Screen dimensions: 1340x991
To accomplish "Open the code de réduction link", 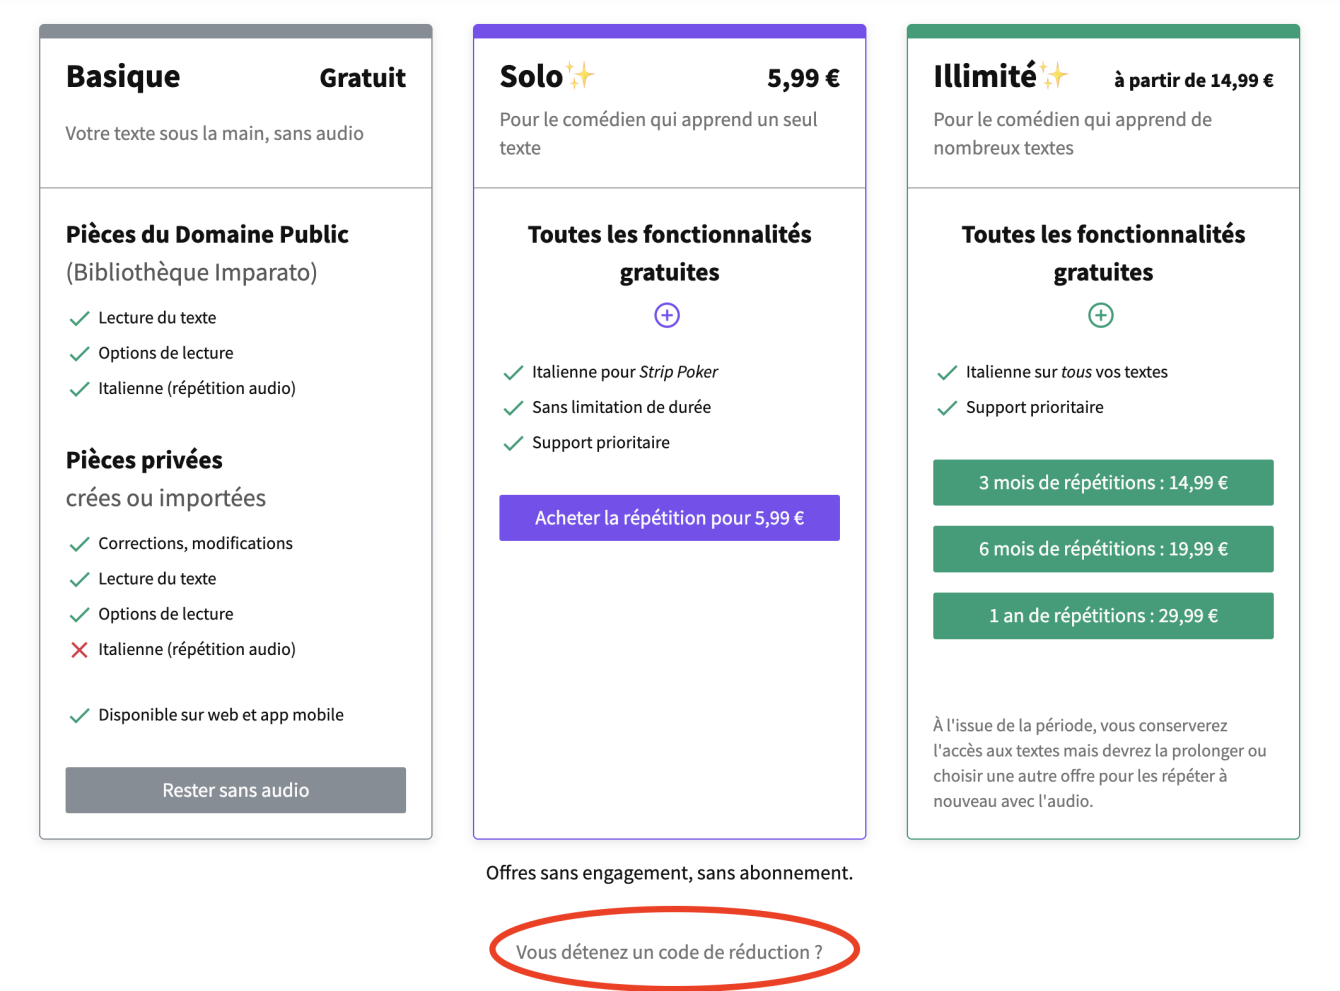I will point(669,952).
